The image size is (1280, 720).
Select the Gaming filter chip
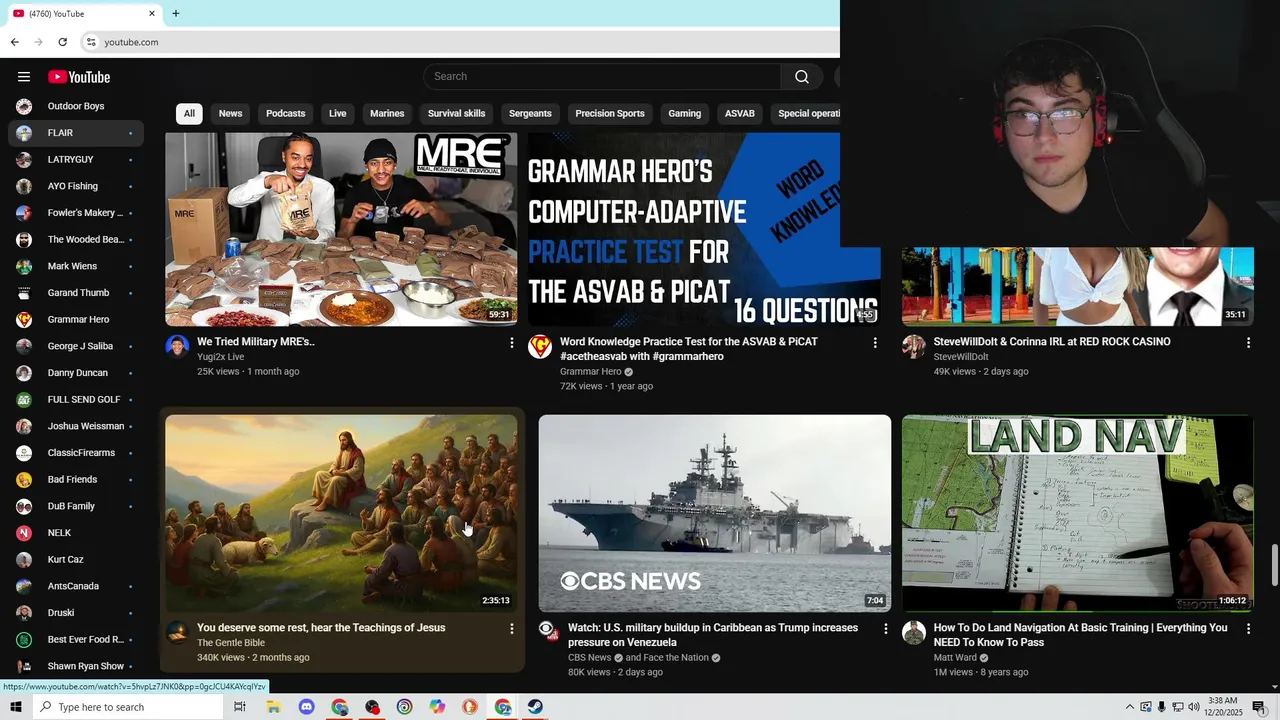[x=684, y=113]
